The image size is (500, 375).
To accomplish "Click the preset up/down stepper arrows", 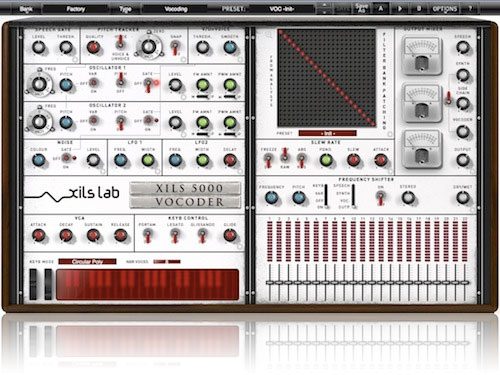I will point(325,9).
